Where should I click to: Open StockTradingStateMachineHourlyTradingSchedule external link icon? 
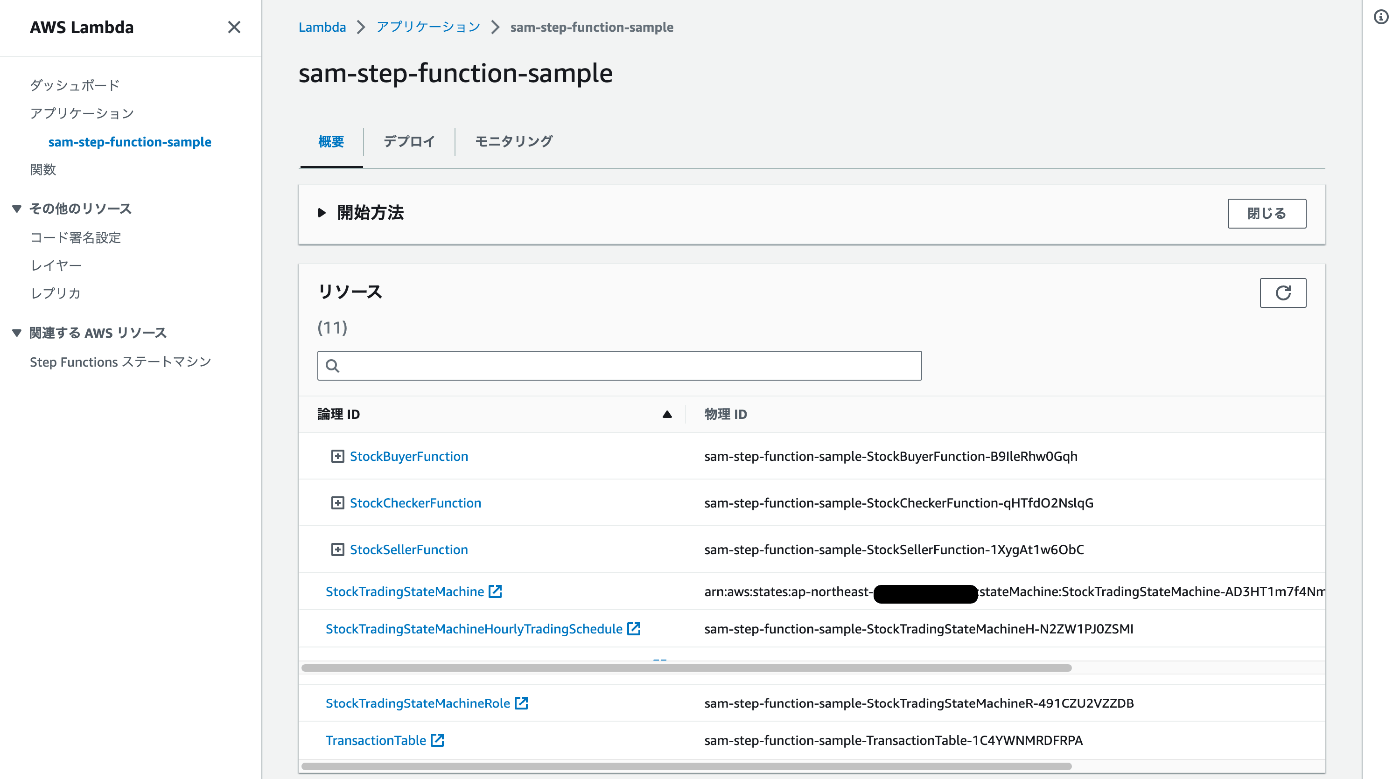pos(633,629)
